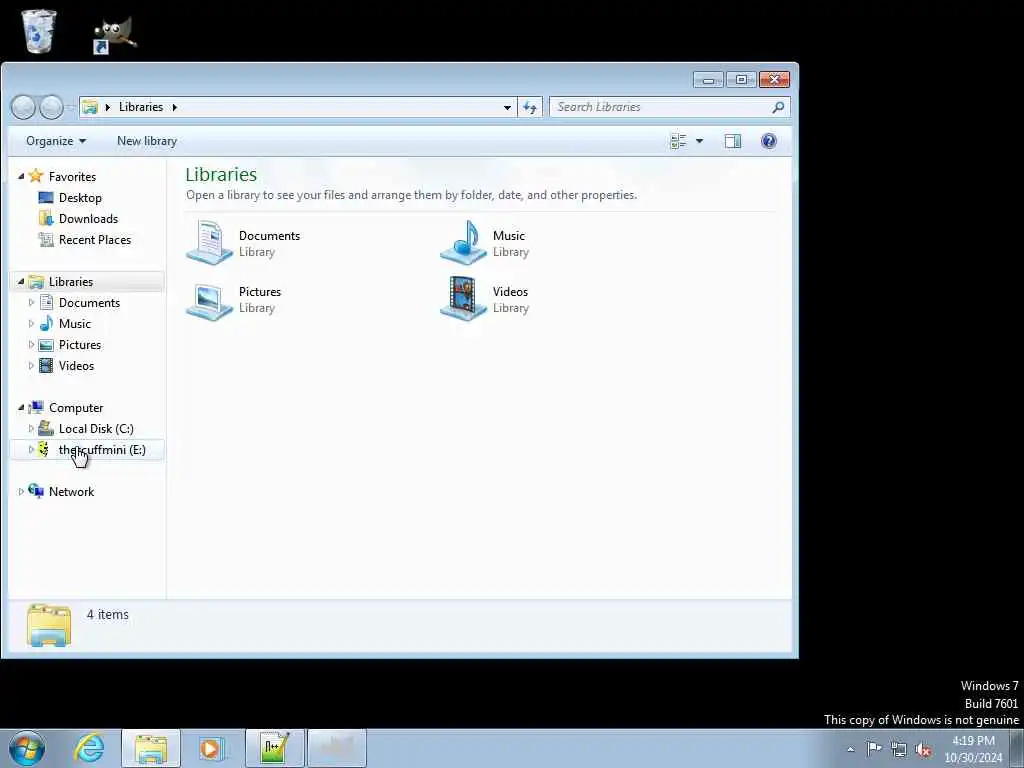Click the search magnifier icon
This screenshot has width=1024, height=768.
point(778,107)
